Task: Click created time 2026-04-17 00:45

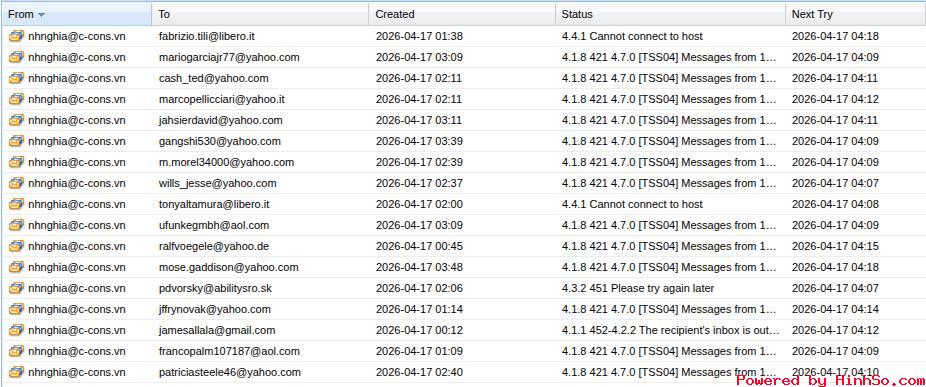Action: pyautogui.click(x=419, y=246)
